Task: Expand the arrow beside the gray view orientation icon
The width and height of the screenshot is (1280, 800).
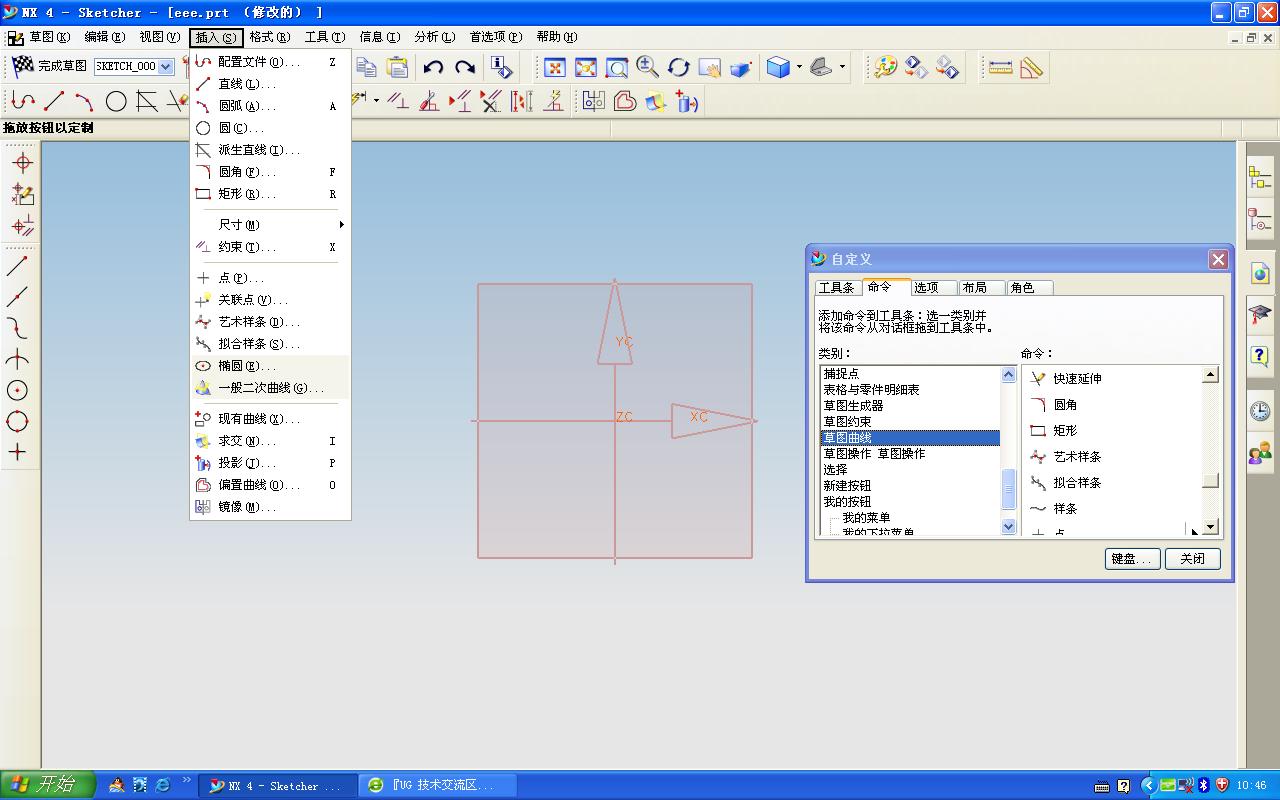Action: 842,67
